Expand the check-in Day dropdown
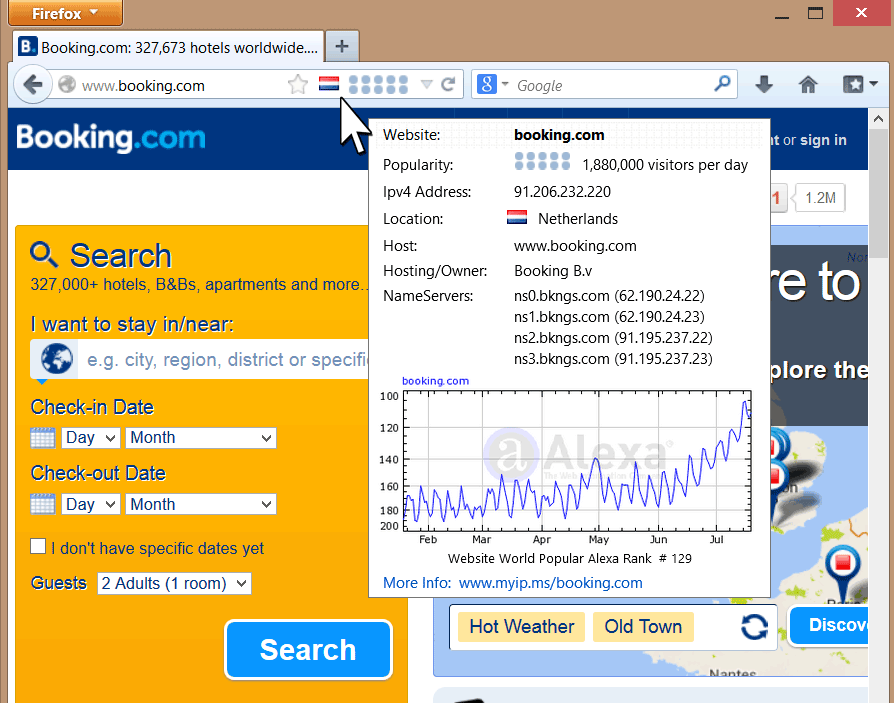This screenshot has height=703, width=894. pyautogui.click(x=90, y=438)
